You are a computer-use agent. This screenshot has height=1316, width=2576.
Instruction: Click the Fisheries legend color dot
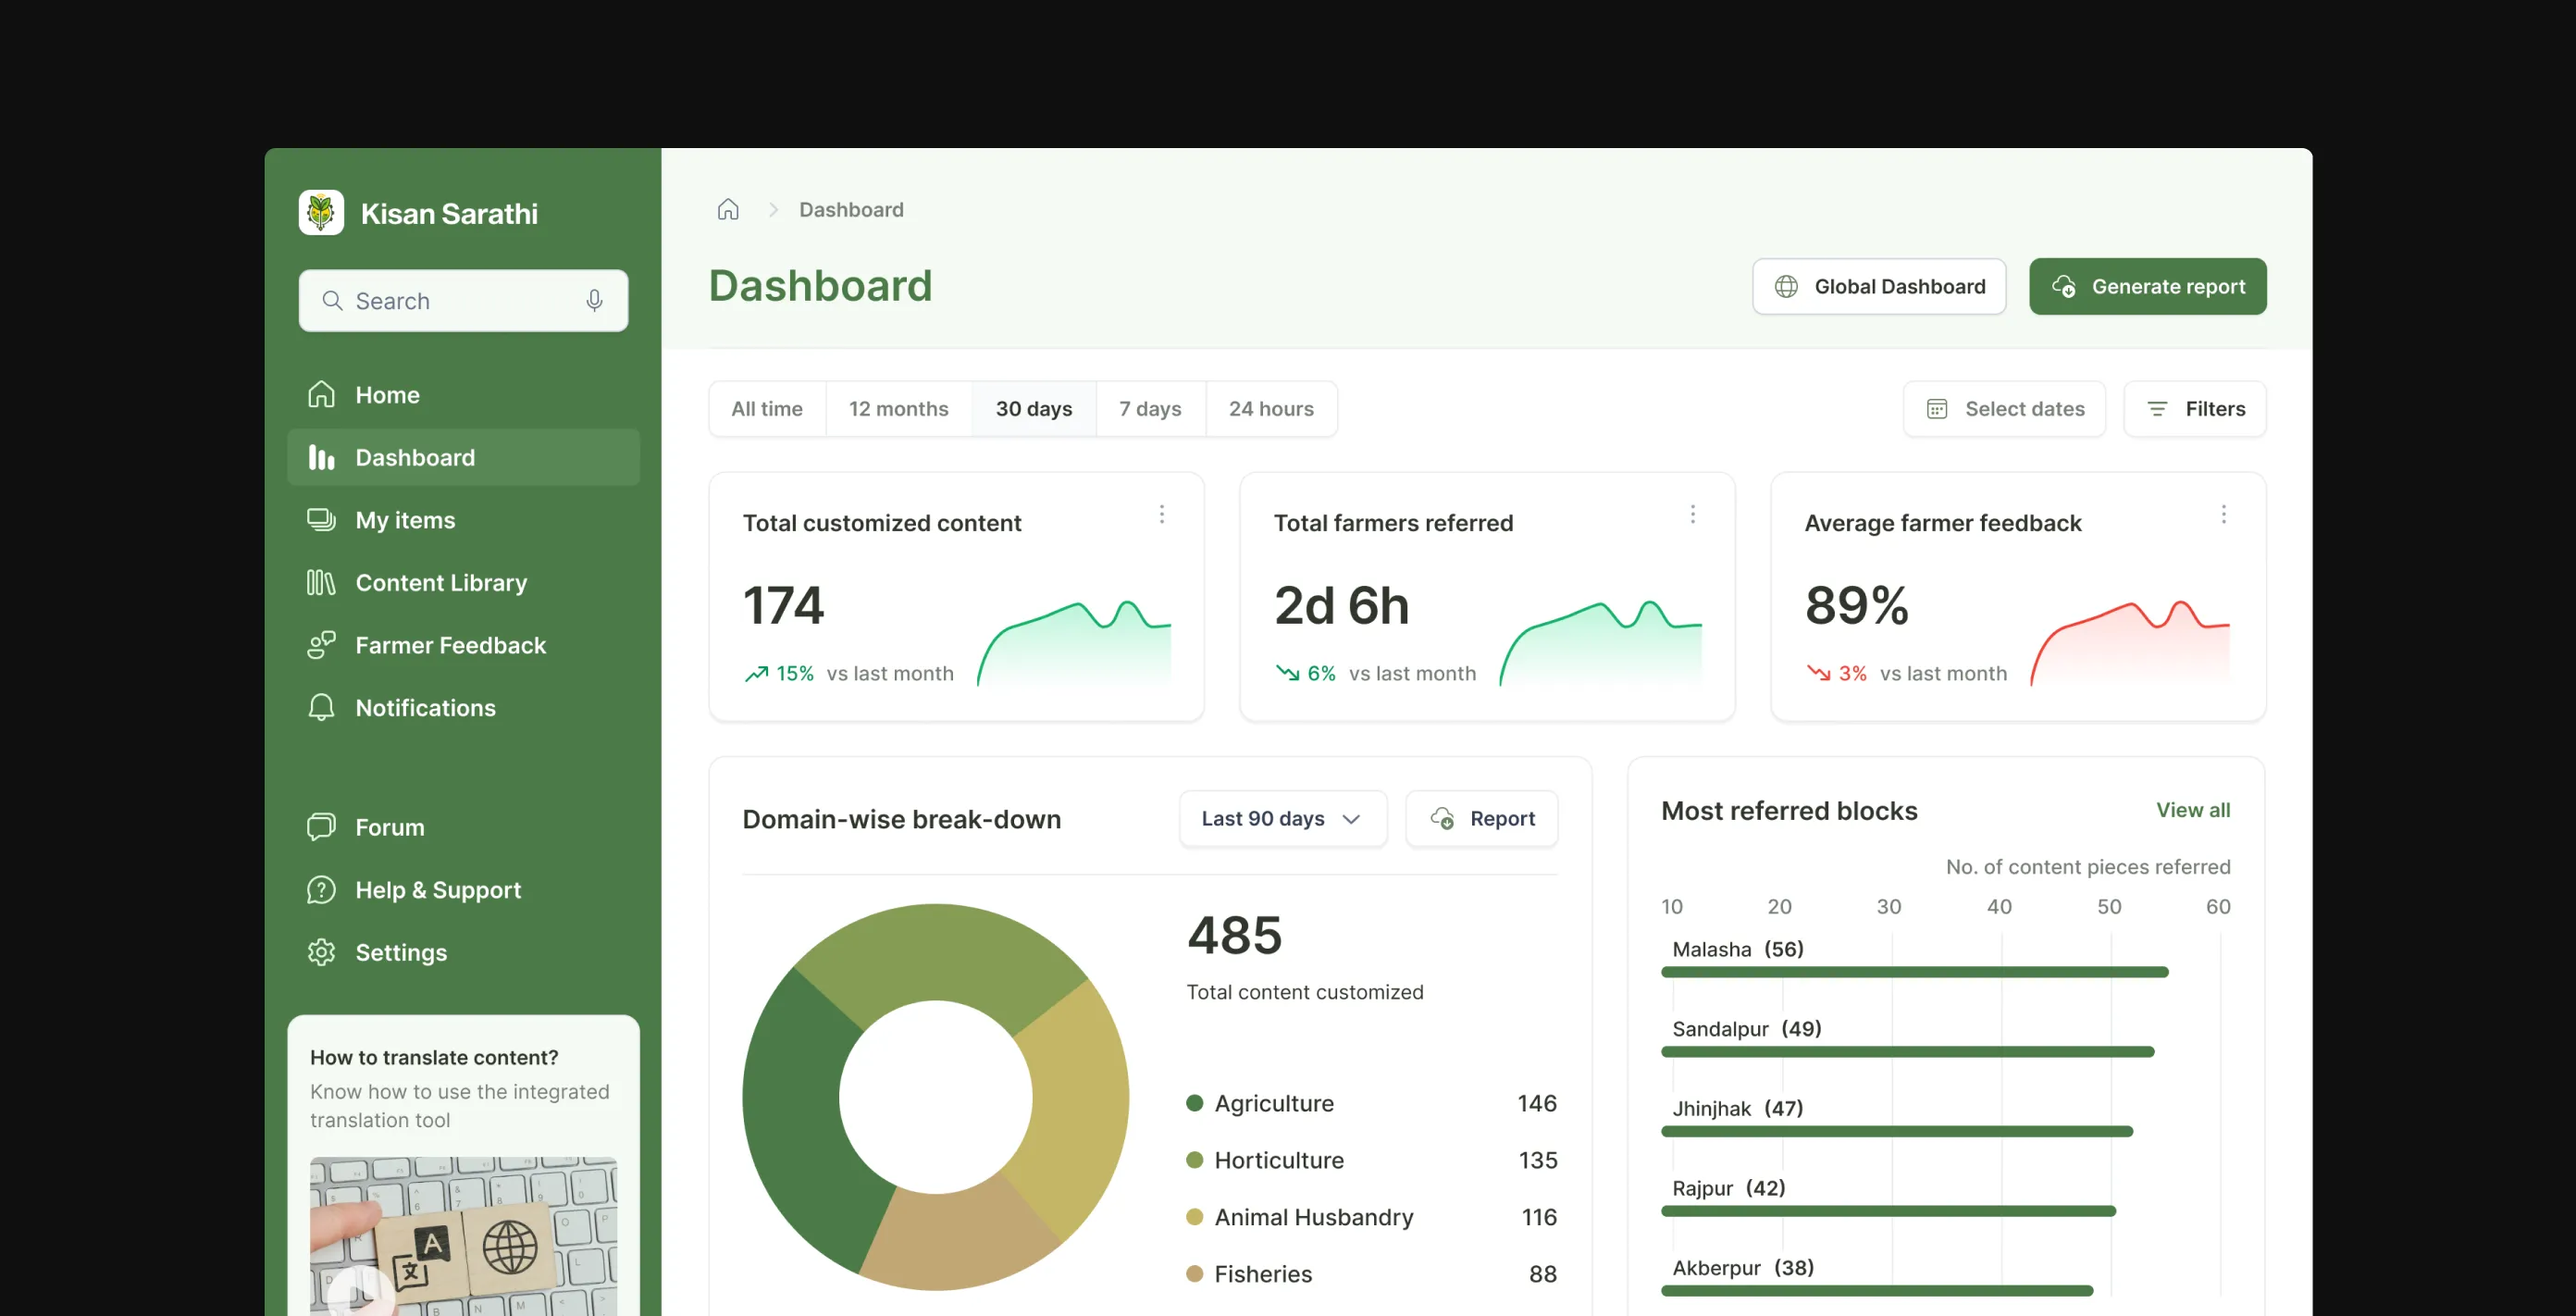tap(1194, 1274)
